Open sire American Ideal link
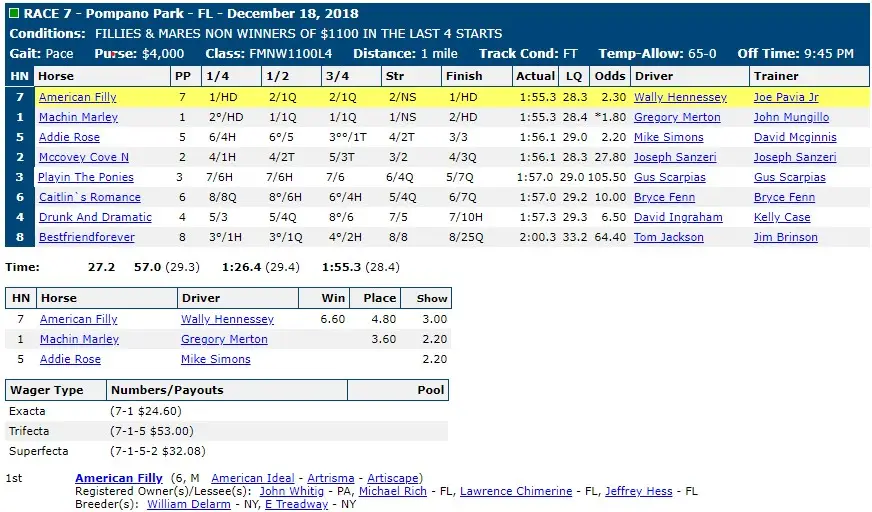The width and height of the screenshot is (872, 512). pyautogui.click(x=252, y=478)
